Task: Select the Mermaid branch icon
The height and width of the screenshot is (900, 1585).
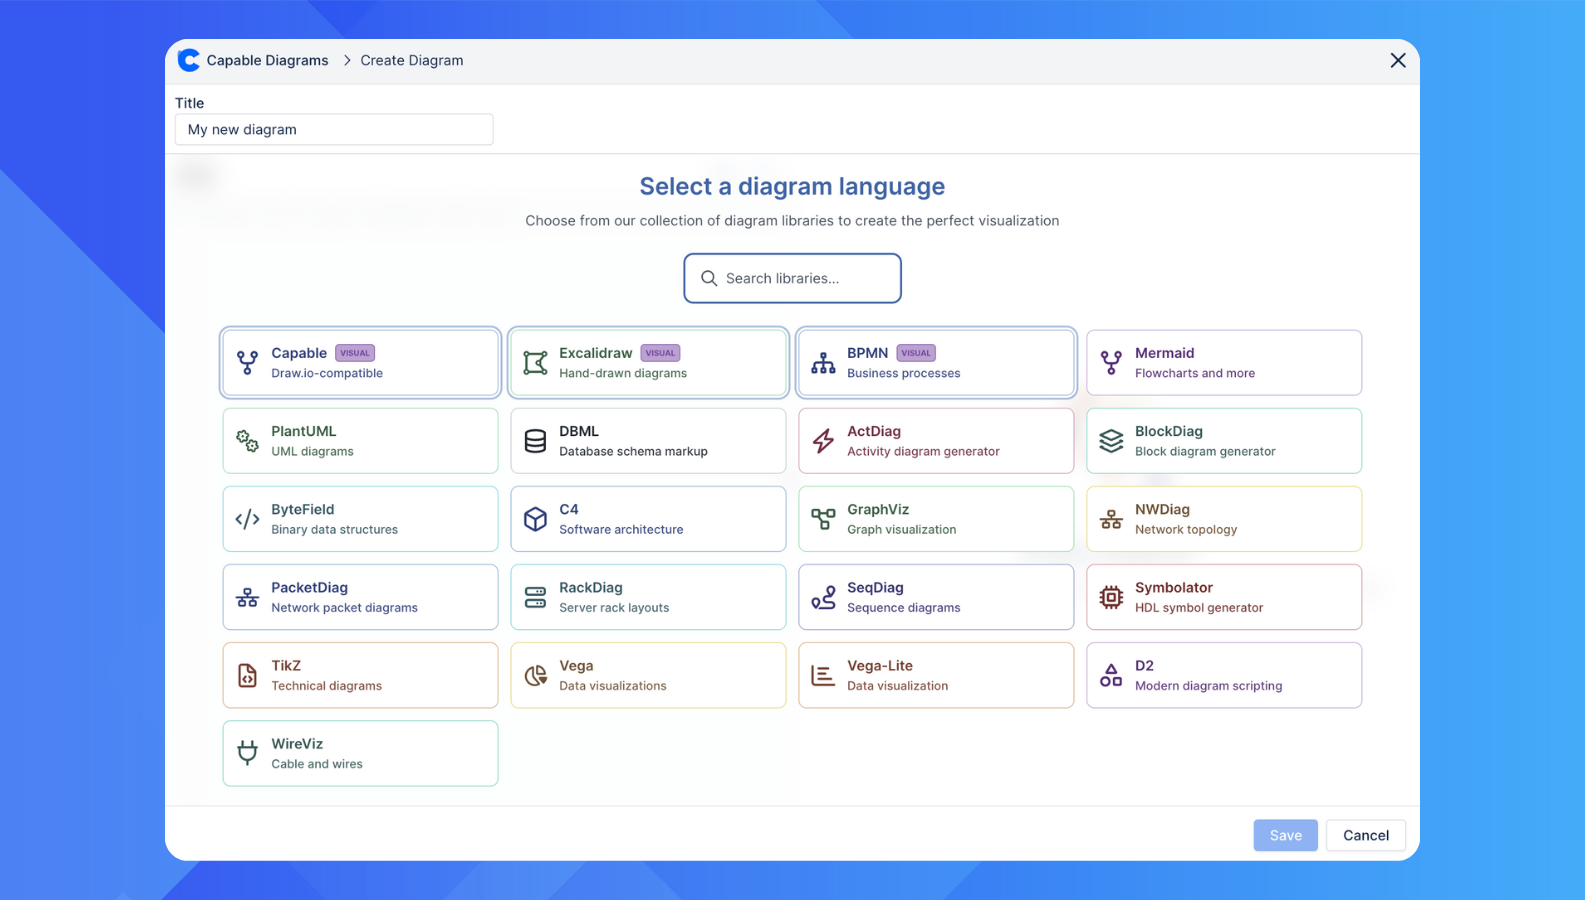Action: coord(1111,363)
